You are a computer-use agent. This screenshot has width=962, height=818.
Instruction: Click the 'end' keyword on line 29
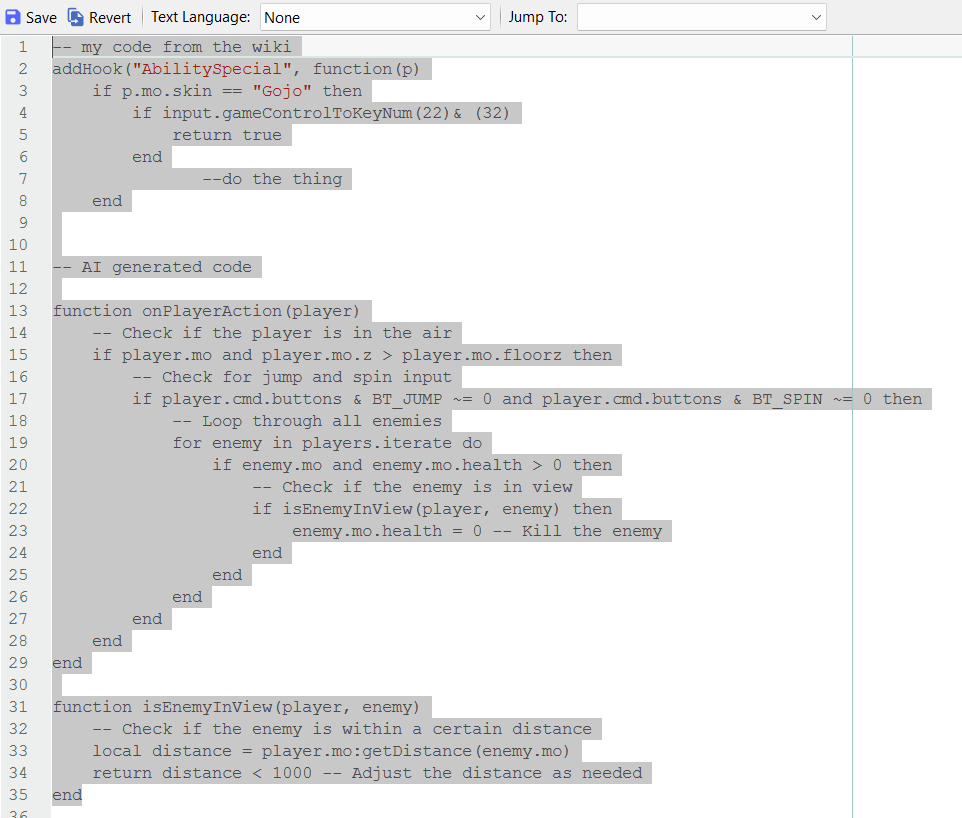click(67, 663)
